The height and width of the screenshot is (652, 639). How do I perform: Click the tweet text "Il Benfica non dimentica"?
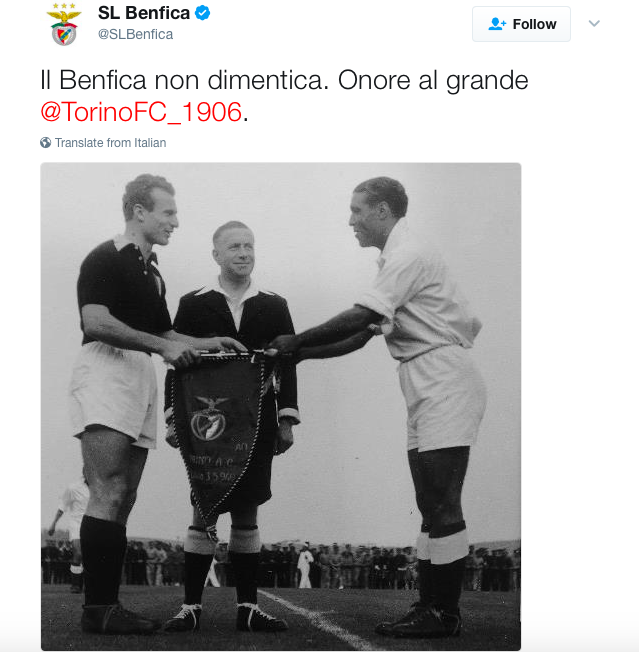[x=181, y=79]
